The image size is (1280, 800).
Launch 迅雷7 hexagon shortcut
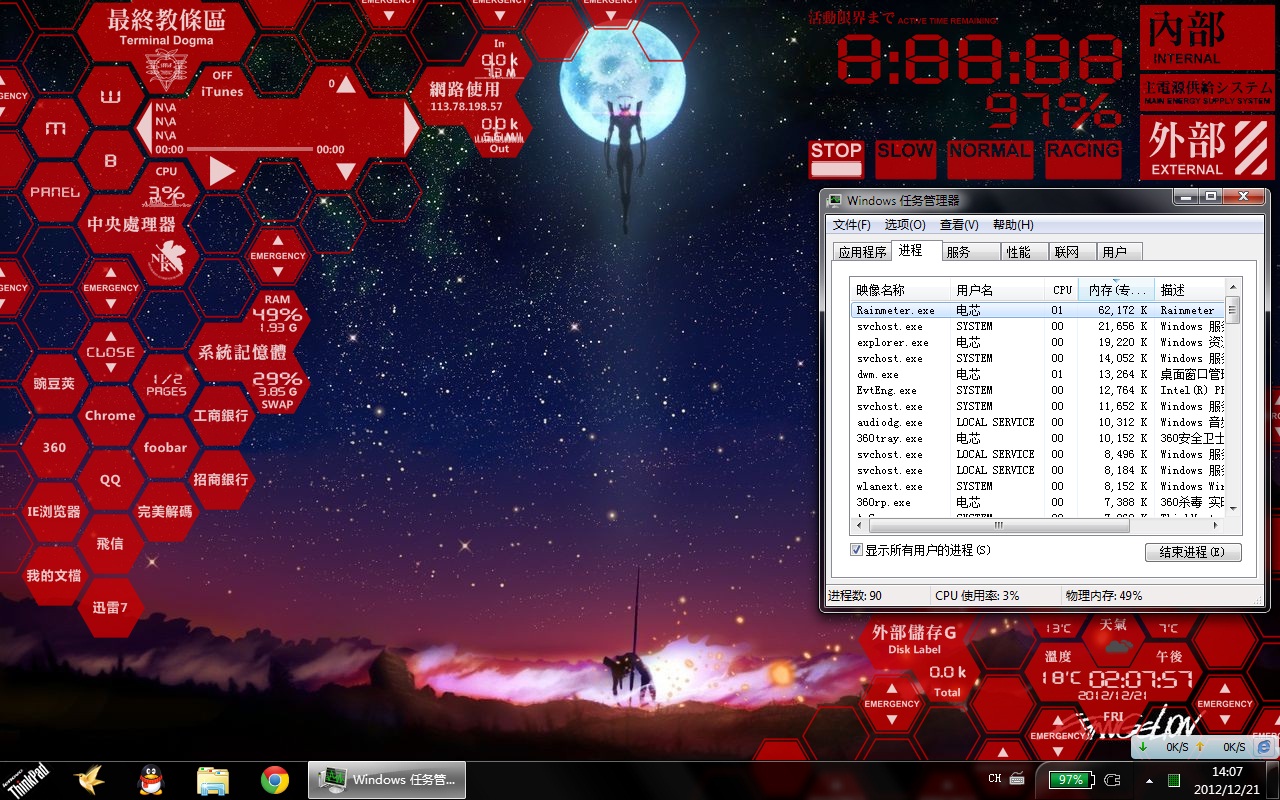tap(110, 608)
